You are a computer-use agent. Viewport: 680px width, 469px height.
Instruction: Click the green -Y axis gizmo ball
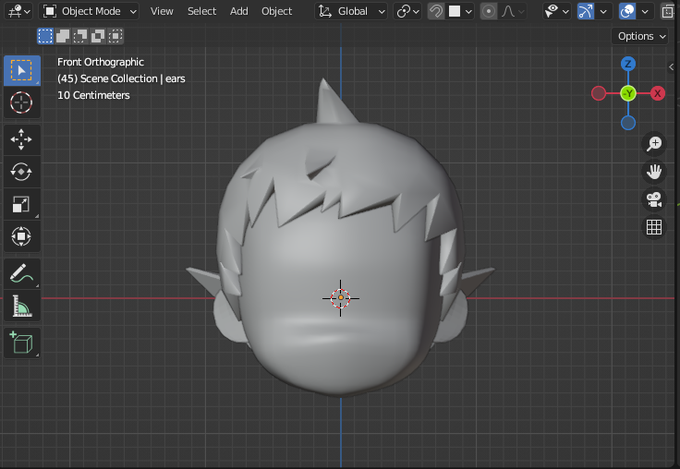[x=628, y=93]
